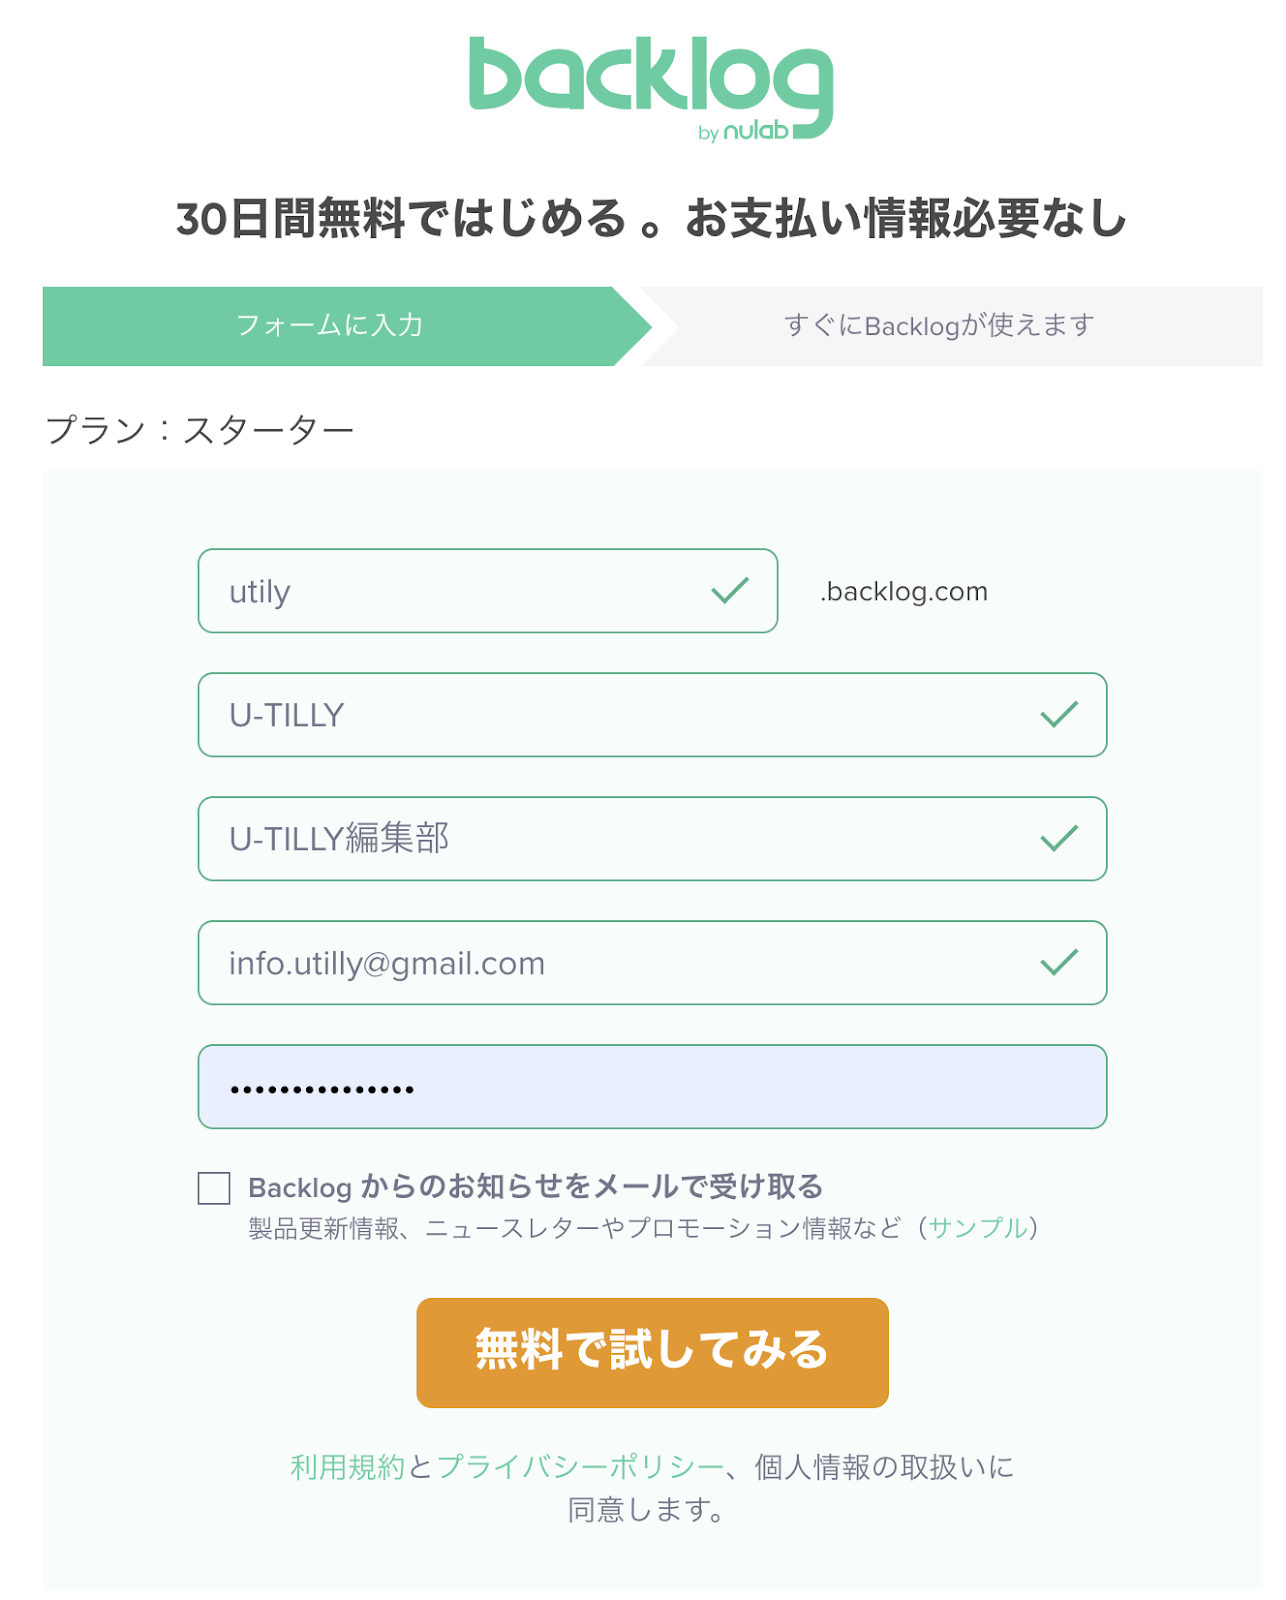This screenshot has width=1286, height=1600.
Task: Open the 'サンプル' newsletter sample link
Action: [x=978, y=1228]
